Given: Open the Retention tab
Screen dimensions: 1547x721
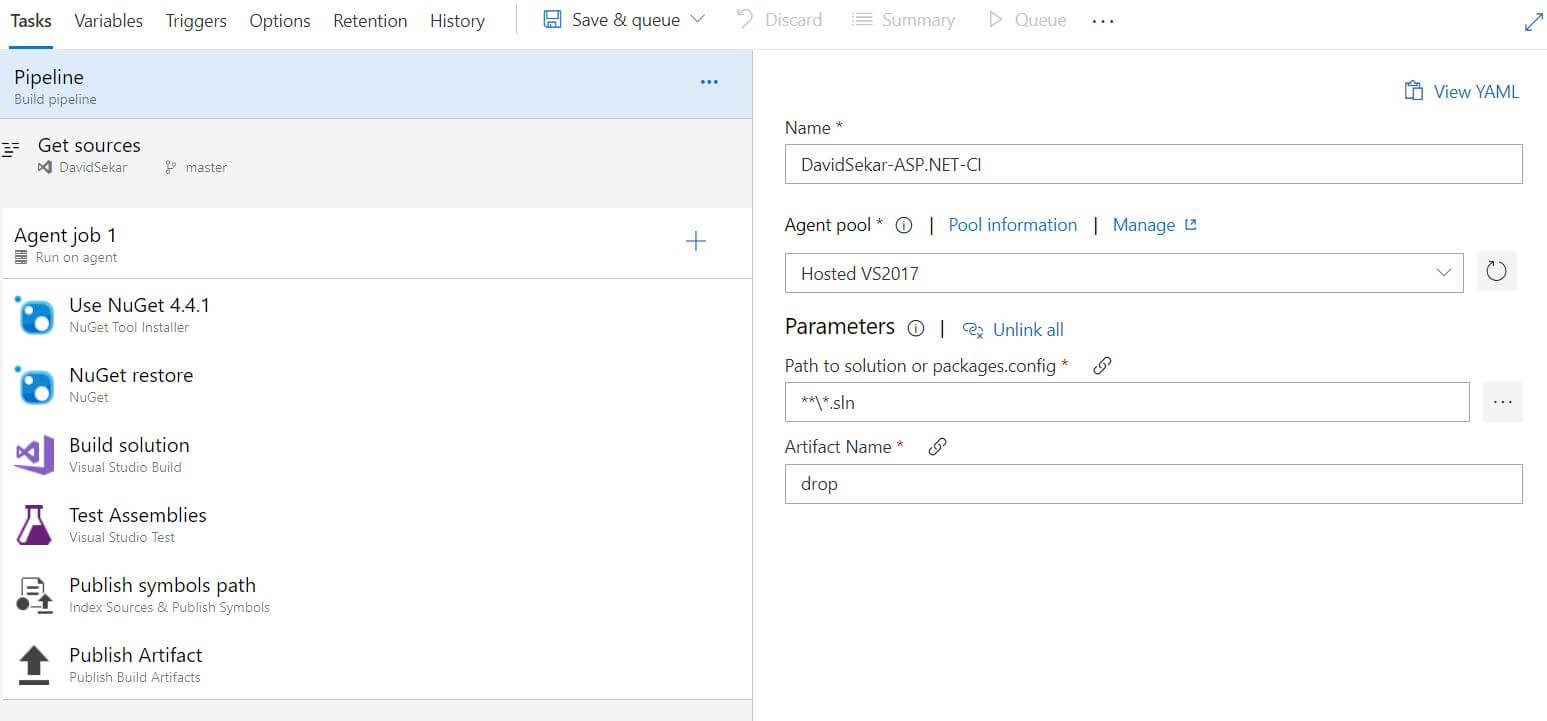Looking at the screenshot, I should [370, 20].
